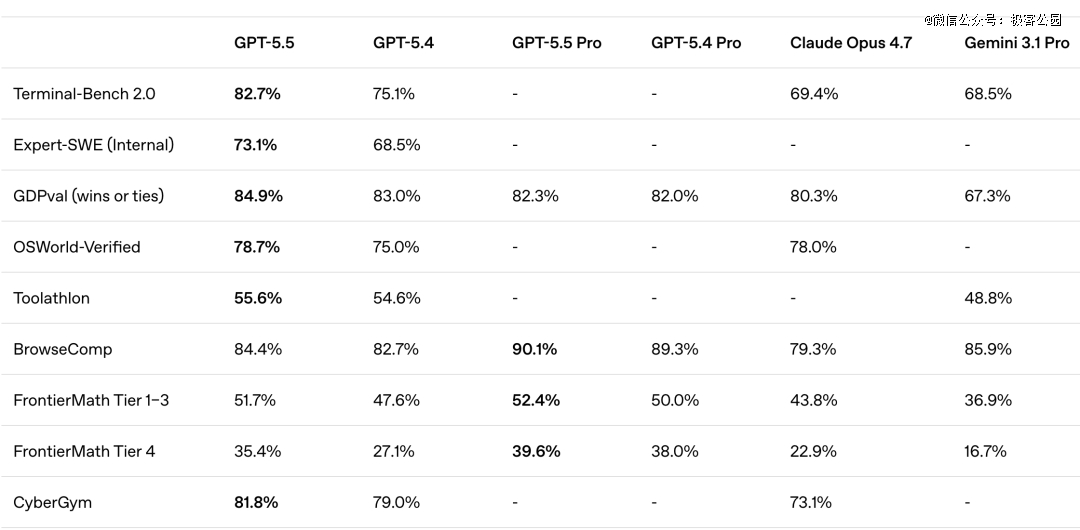1080x530 pixels.
Task: Click the Toolathlon row label
Action: point(51,298)
